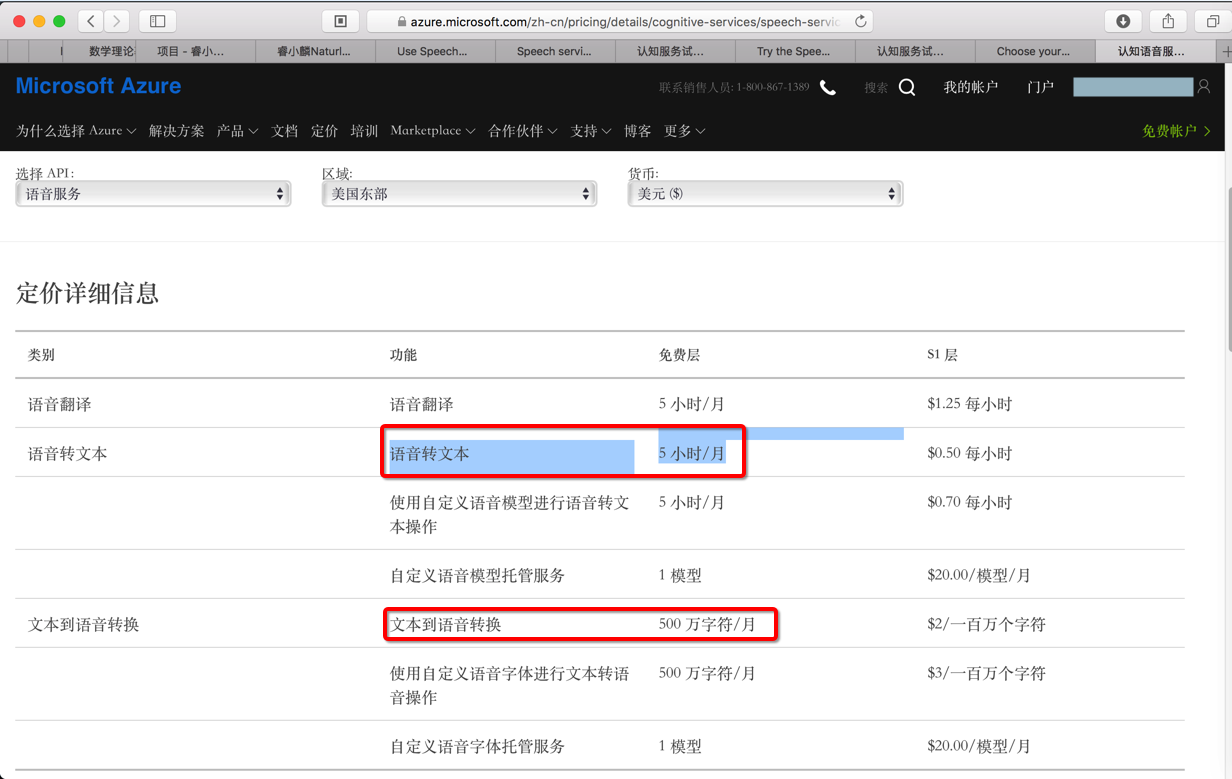Click the Microsoft Azure logo
The height and width of the screenshot is (779, 1232).
98,87
